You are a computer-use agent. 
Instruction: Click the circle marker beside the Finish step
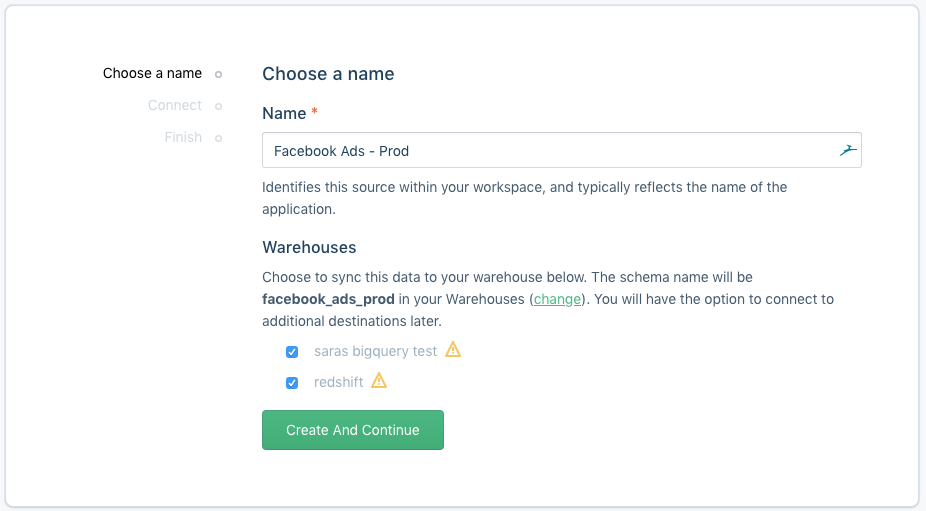(219, 138)
